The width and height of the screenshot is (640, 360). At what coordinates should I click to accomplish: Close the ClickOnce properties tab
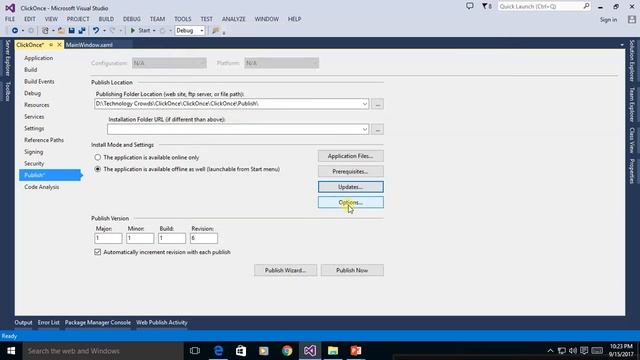(x=59, y=44)
